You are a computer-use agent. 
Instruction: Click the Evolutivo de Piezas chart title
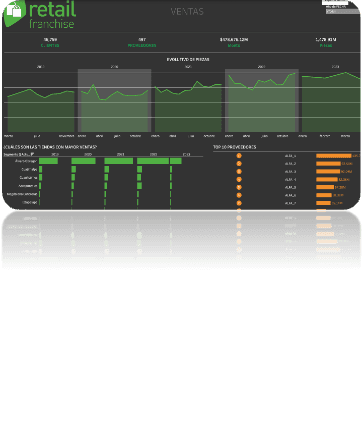tap(188, 59)
